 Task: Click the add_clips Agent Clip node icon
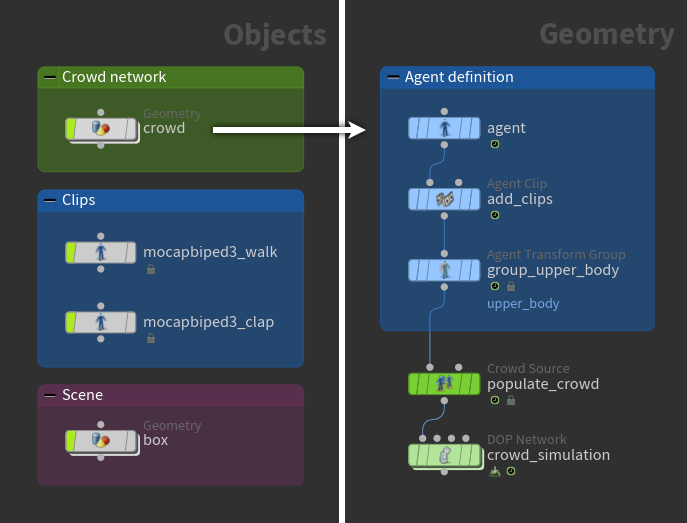(x=444, y=199)
